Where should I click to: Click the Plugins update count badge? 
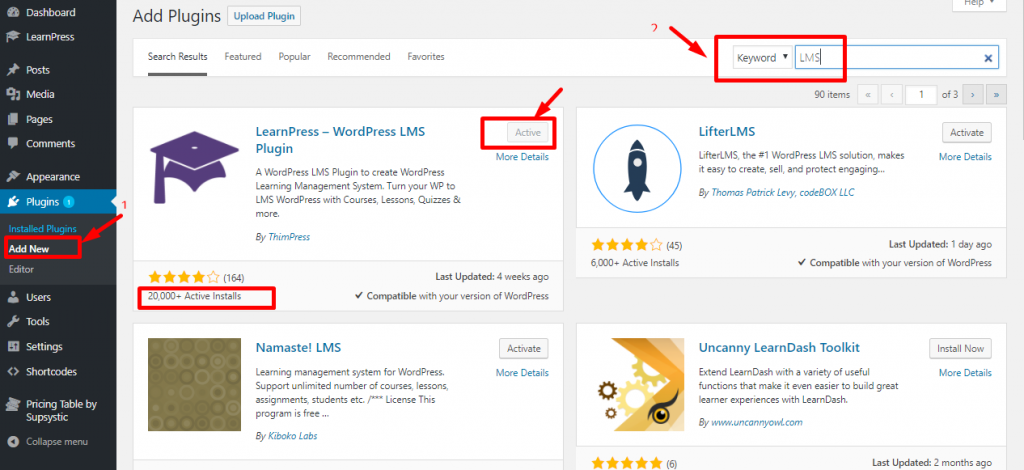(69, 202)
